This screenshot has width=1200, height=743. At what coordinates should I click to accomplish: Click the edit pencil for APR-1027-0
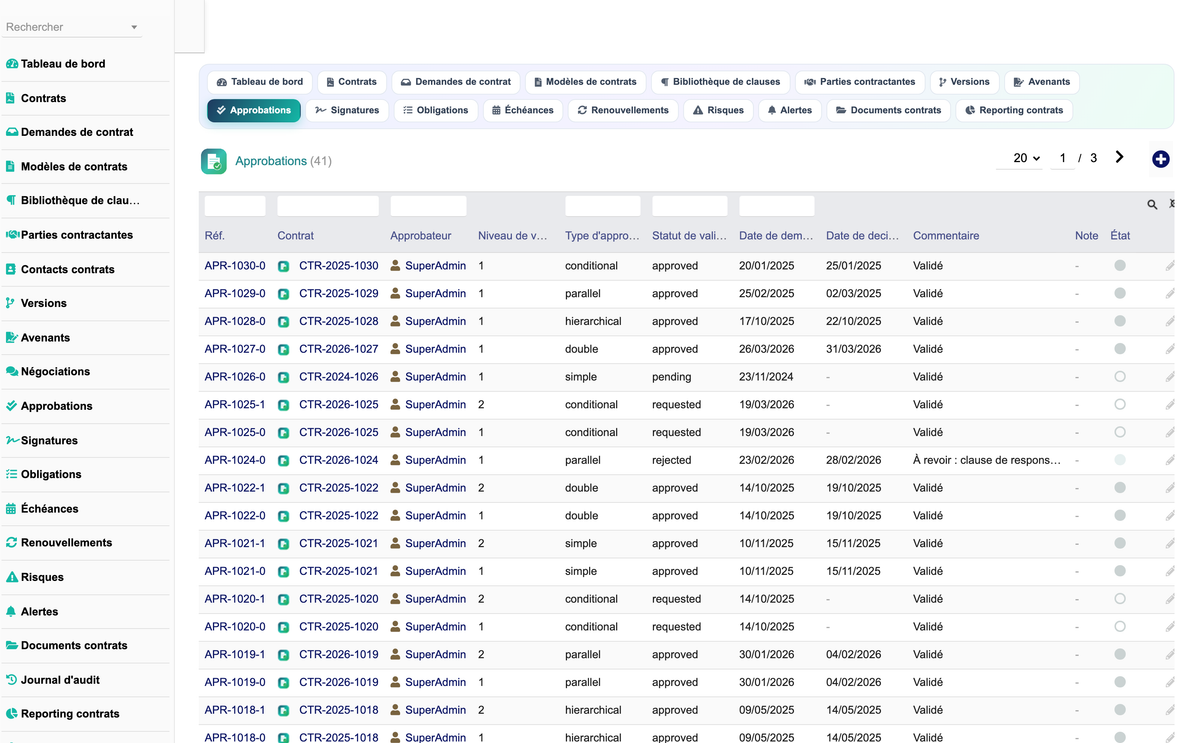coord(1169,349)
